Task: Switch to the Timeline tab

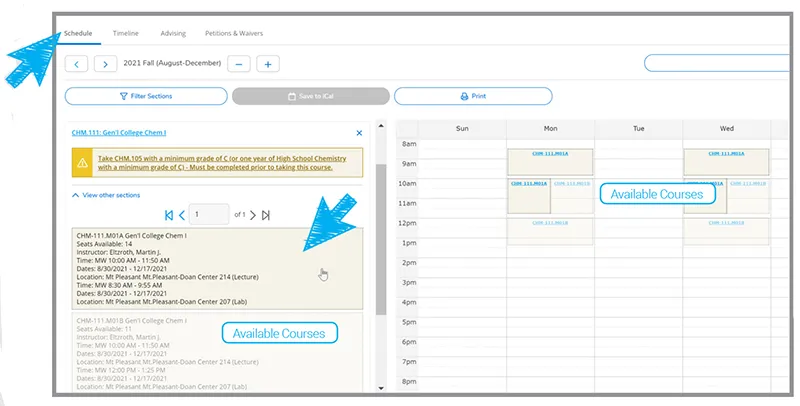Action: [x=126, y=33]
